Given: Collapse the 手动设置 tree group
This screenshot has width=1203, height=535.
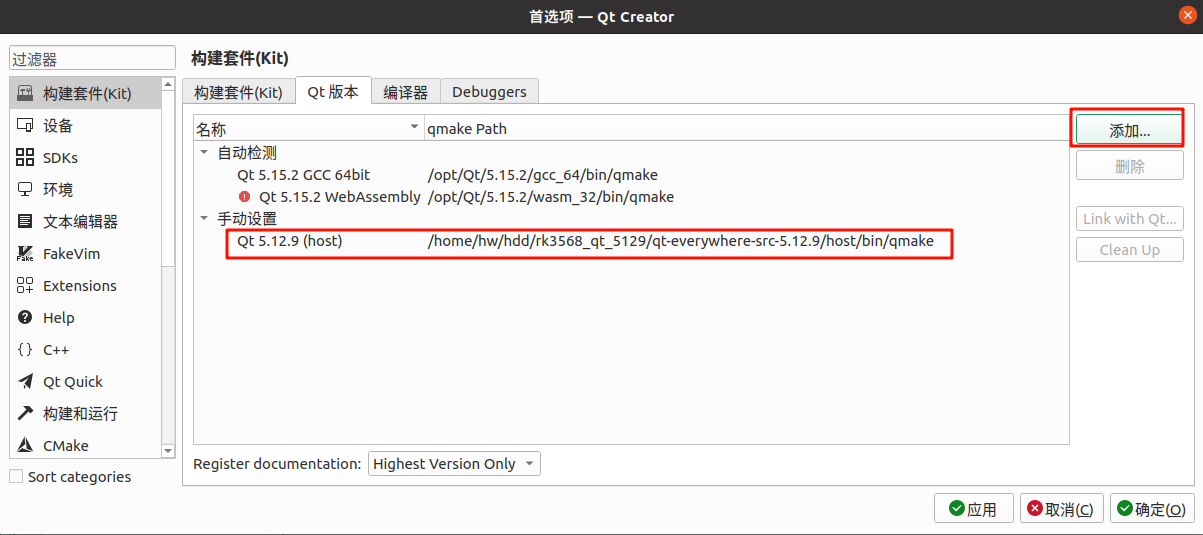Looking at the screenshot, I should (x=204, y=218).
